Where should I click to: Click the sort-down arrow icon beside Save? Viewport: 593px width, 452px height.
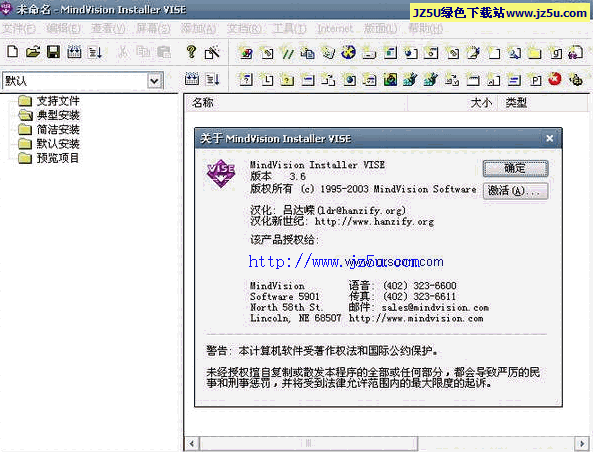click(95, 52)
